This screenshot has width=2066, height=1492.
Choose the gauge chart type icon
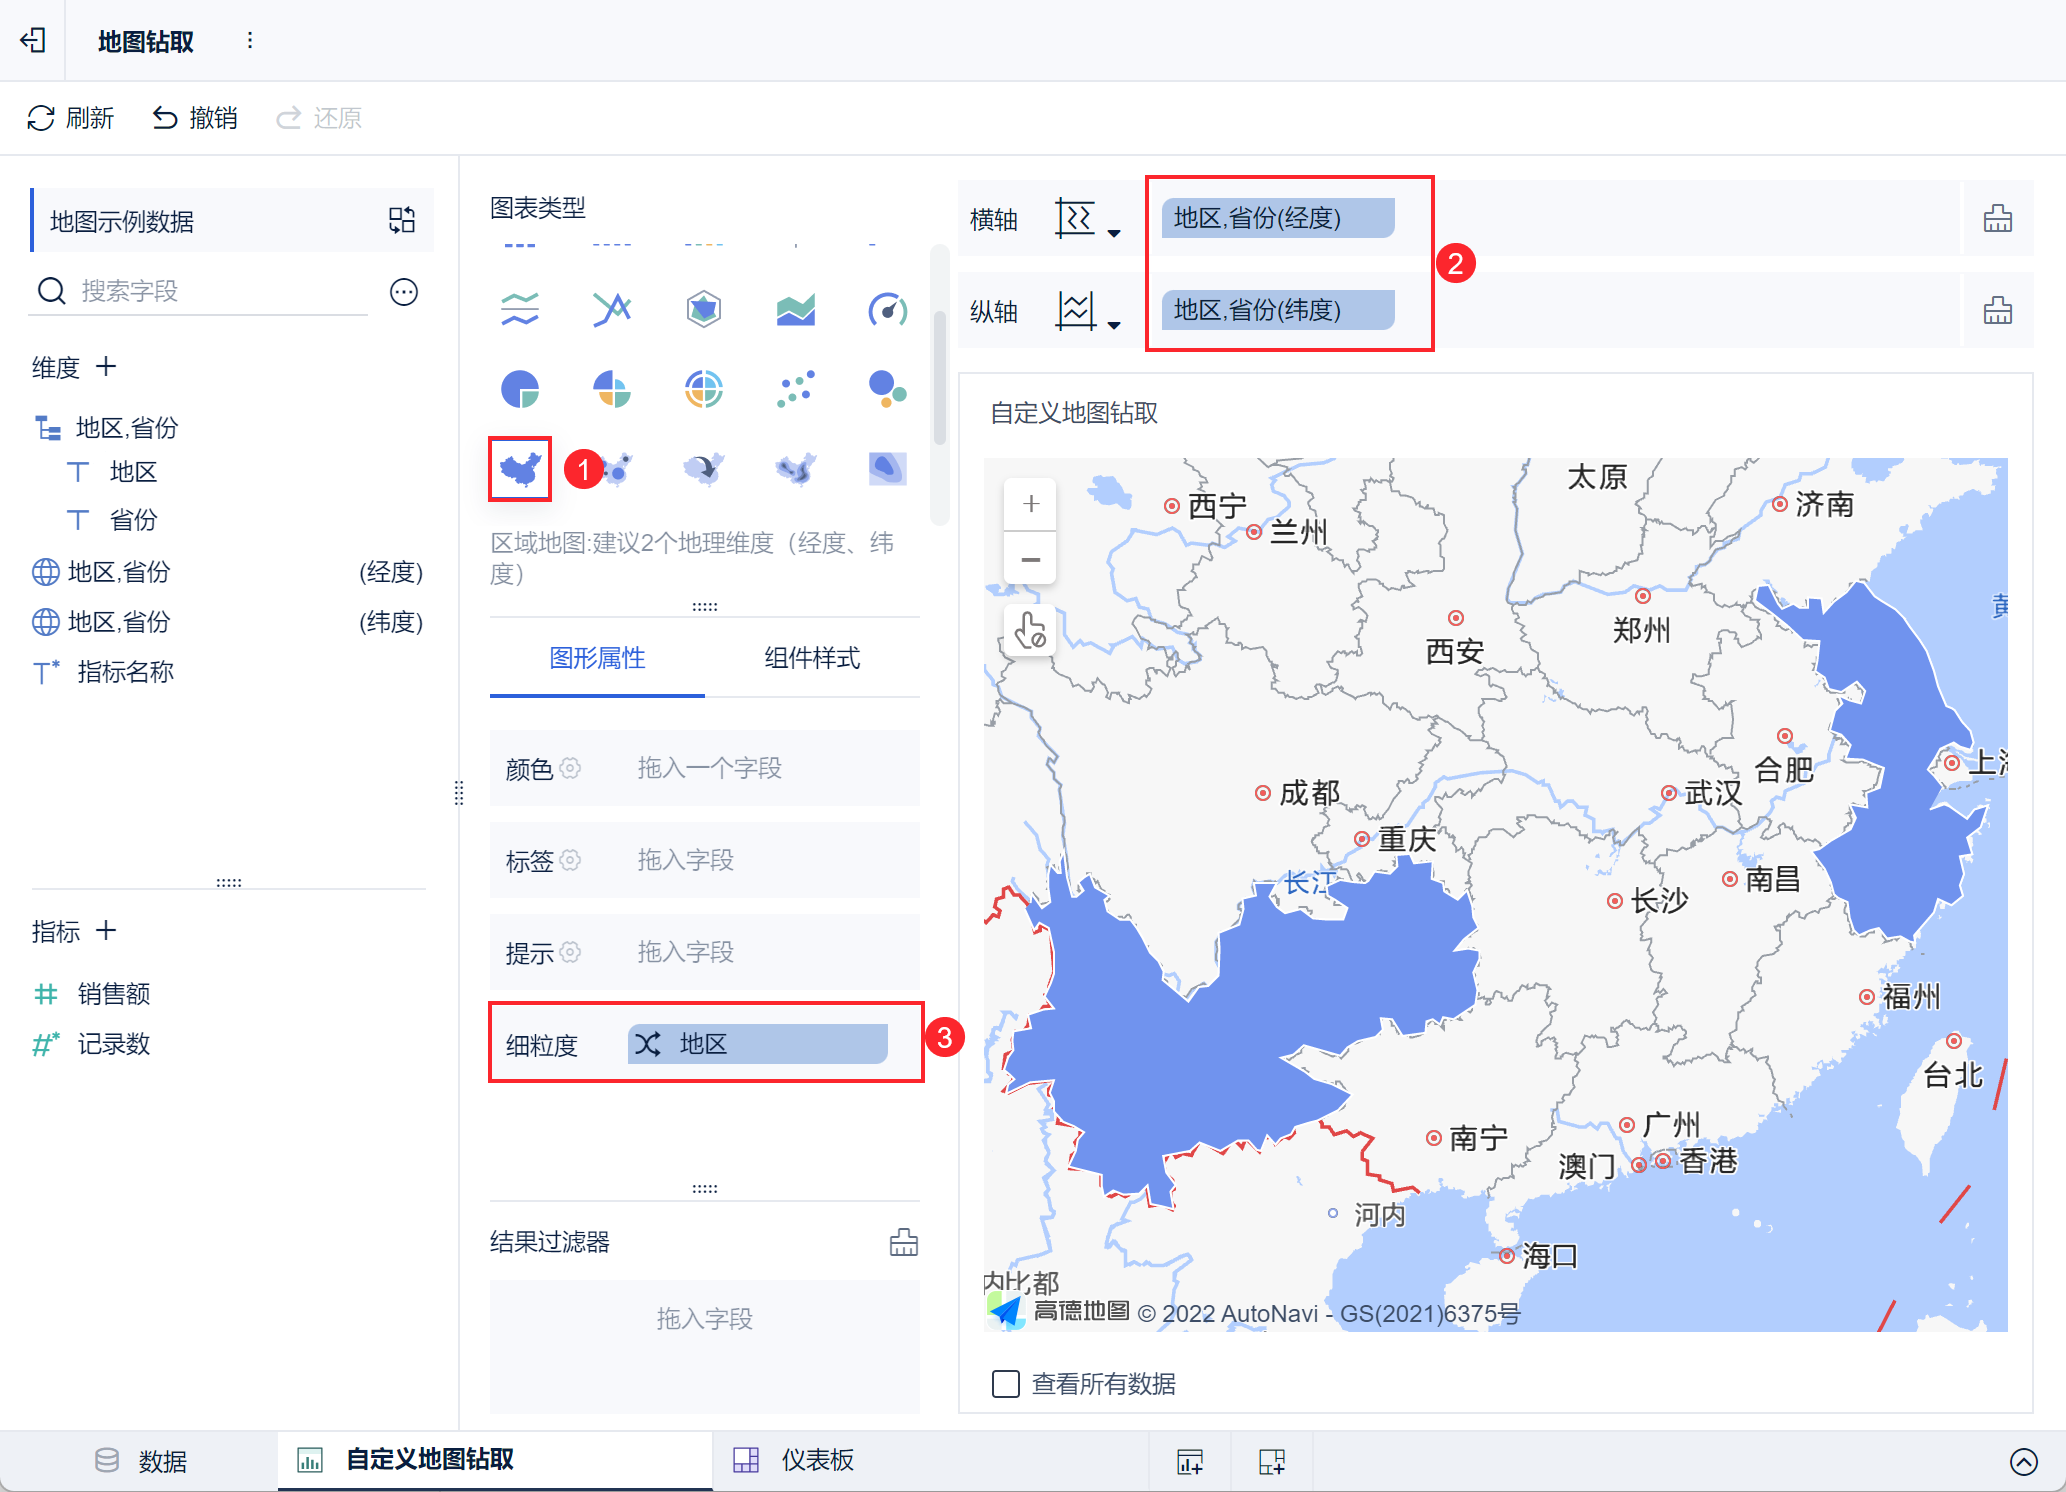(x=887, y=309)
